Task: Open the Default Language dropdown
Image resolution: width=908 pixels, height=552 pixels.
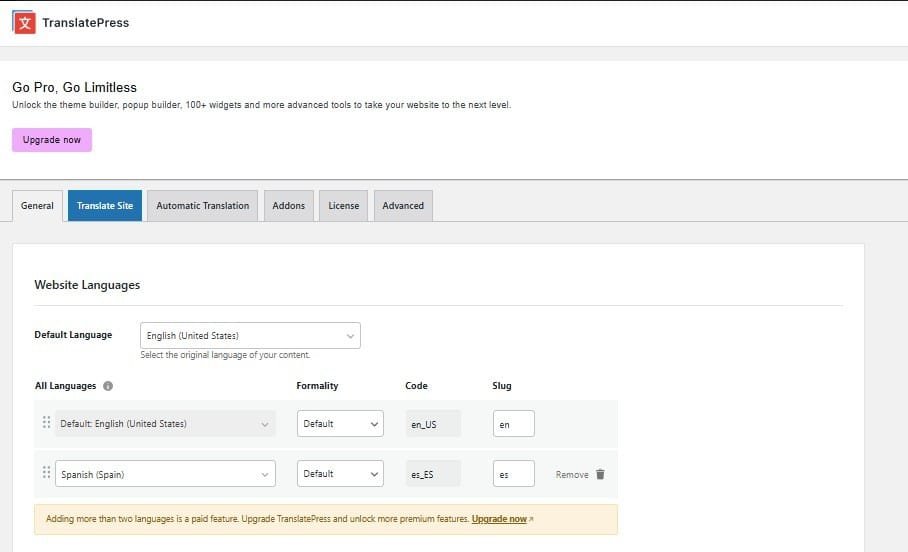Action: tap(250, 336)
